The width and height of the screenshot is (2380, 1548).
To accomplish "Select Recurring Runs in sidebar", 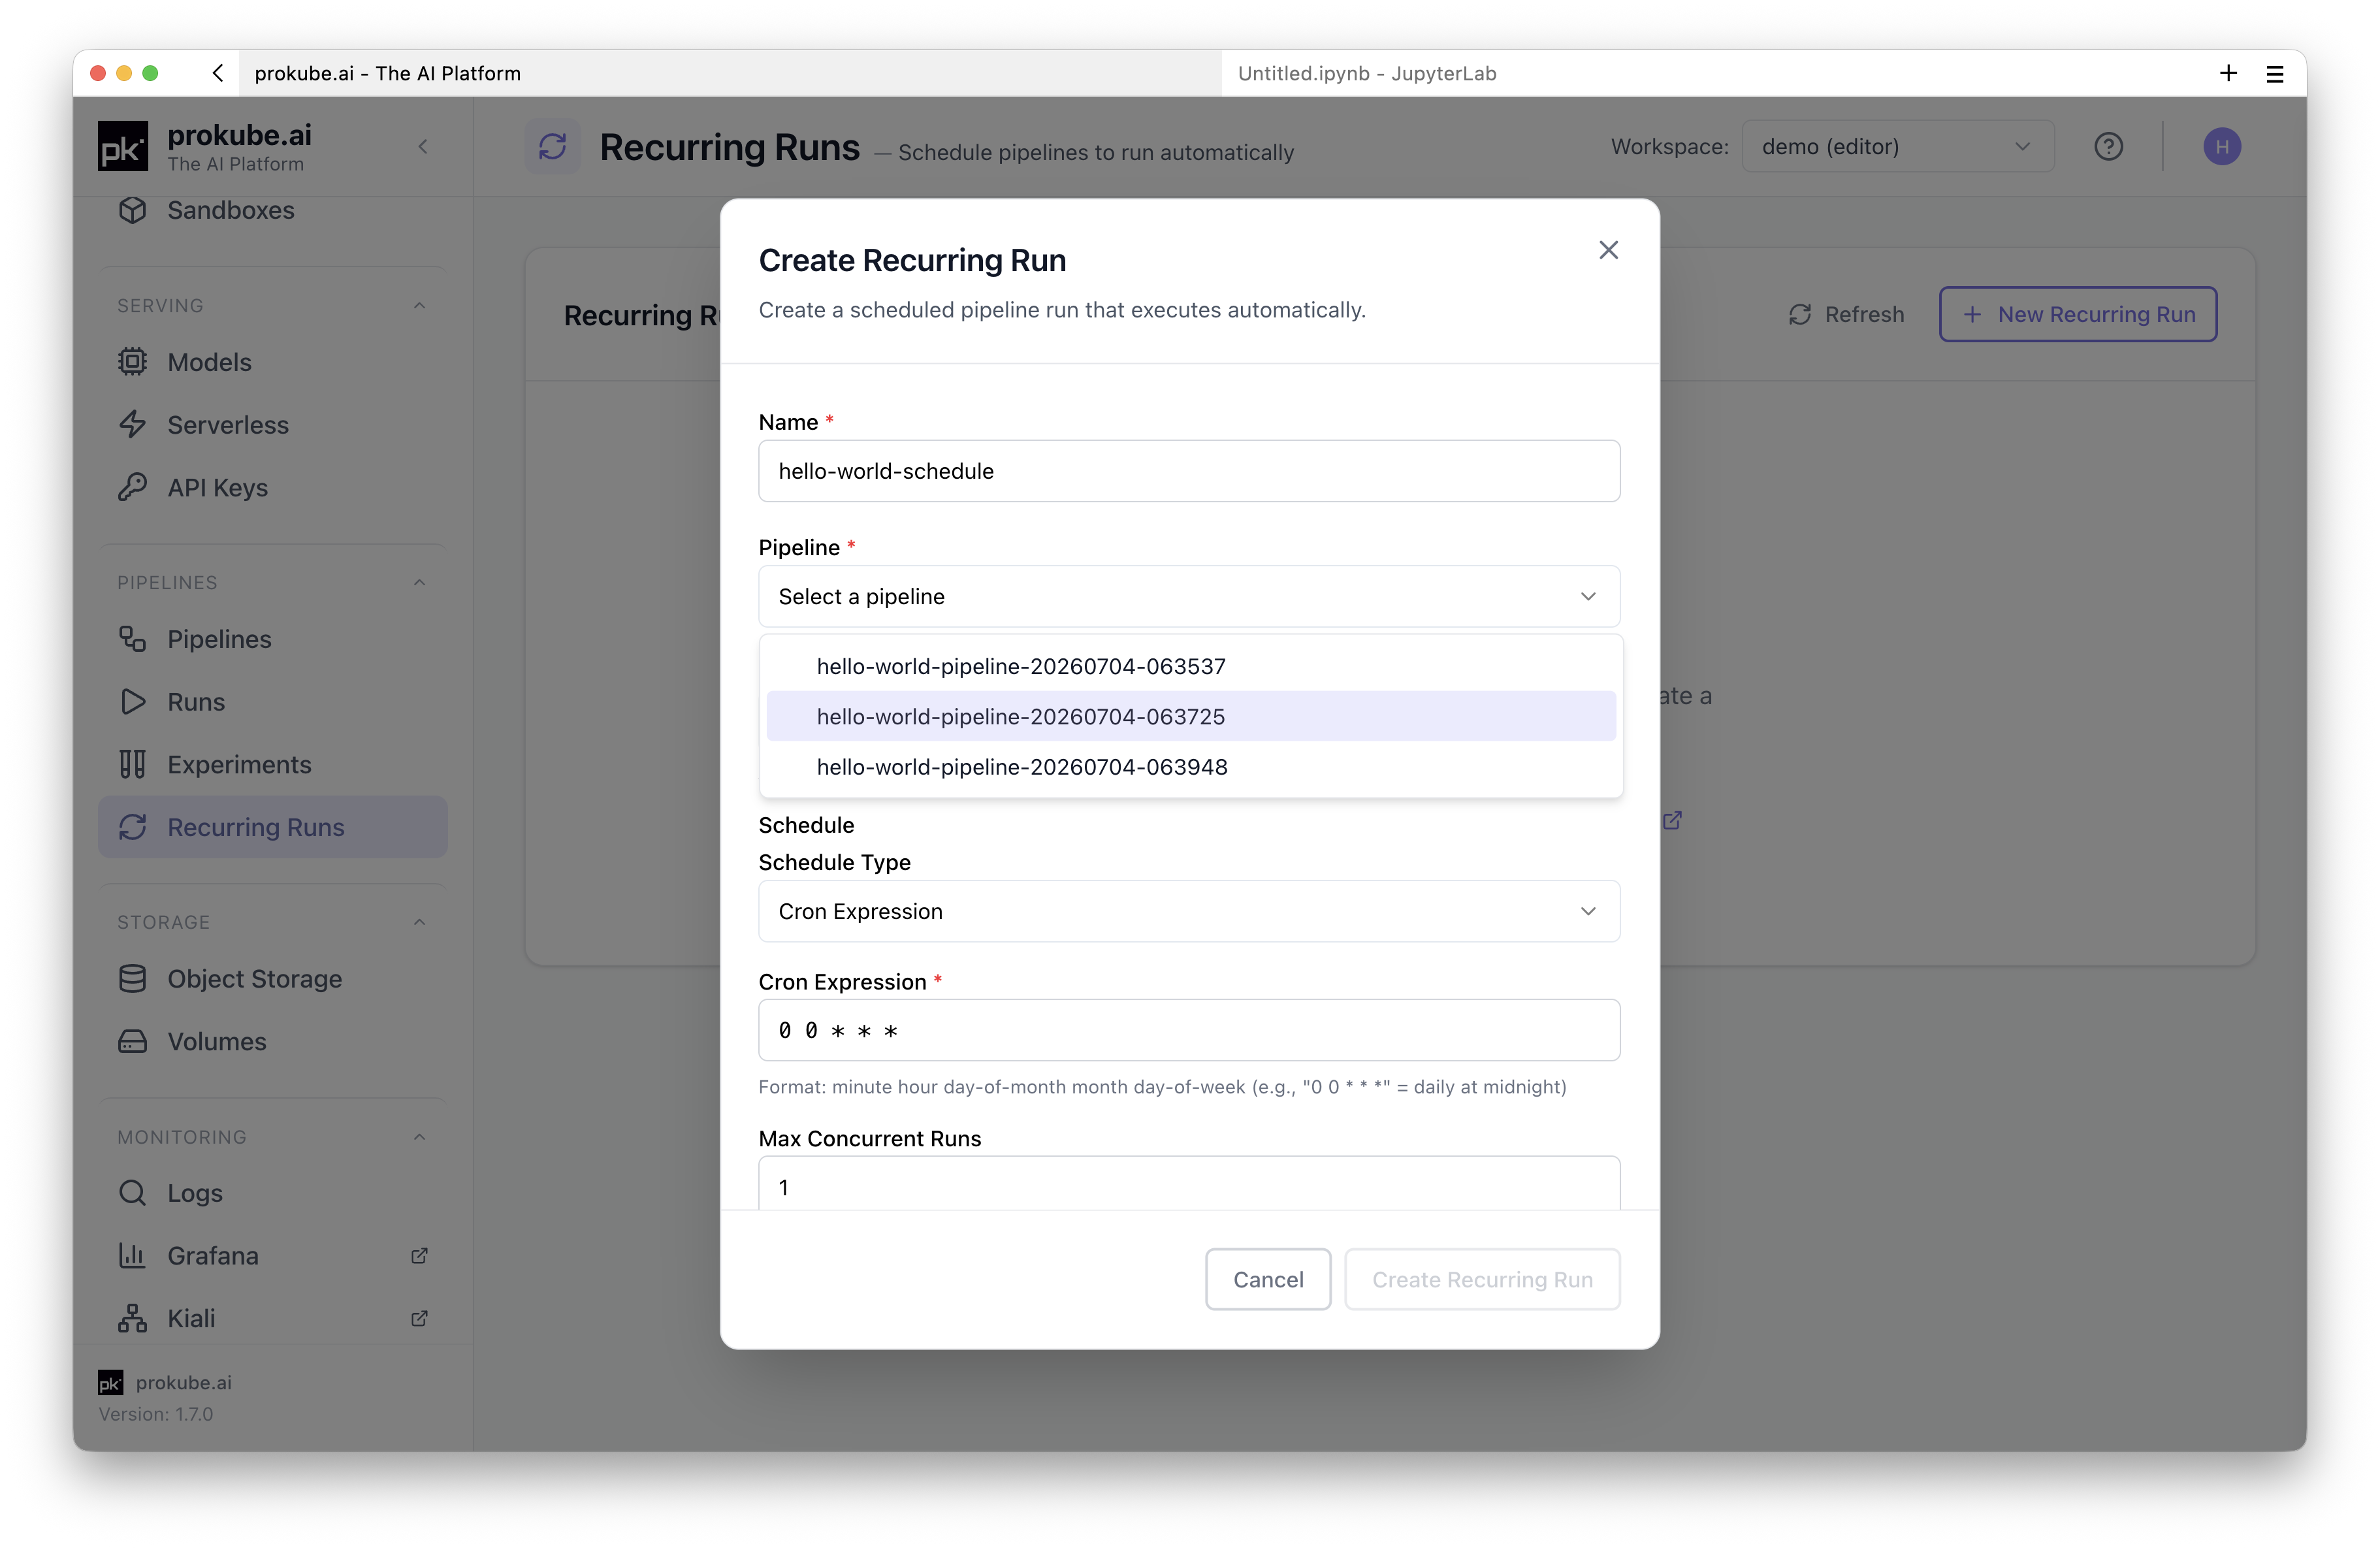I will point(272,827).
